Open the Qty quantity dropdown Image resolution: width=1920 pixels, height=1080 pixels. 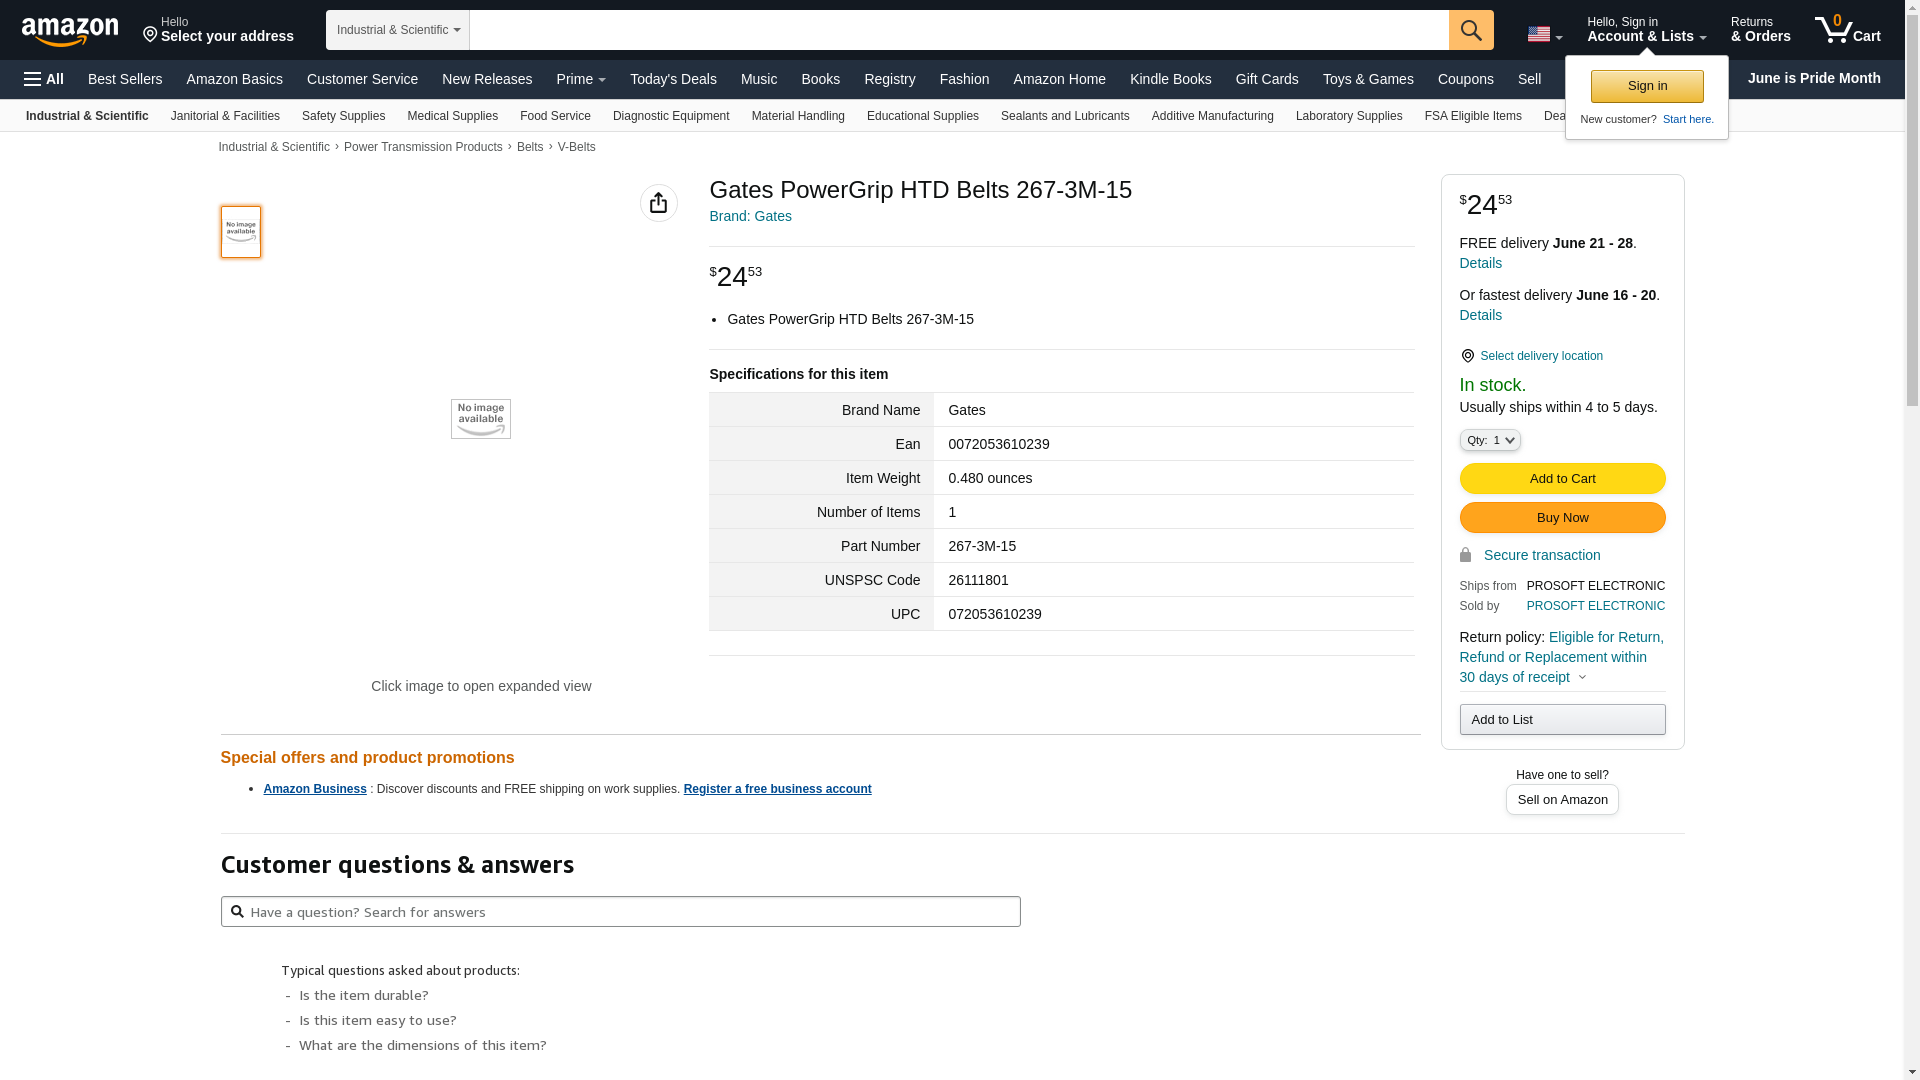pos(1489,440)
